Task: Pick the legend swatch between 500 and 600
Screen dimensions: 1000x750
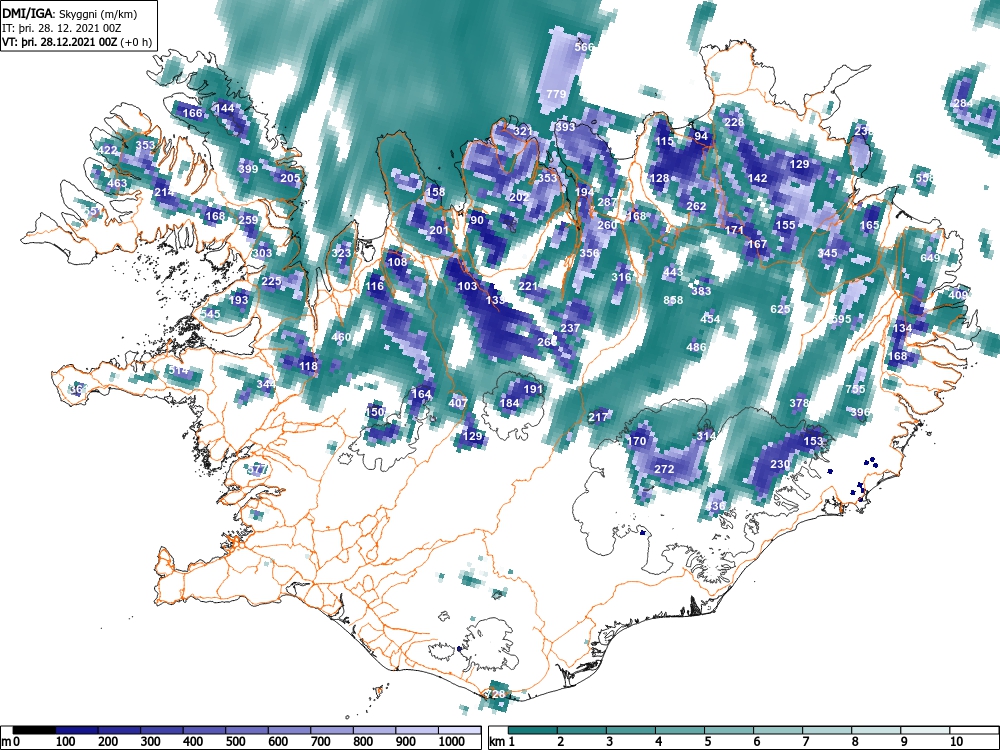Action: [x=247, y=730]
